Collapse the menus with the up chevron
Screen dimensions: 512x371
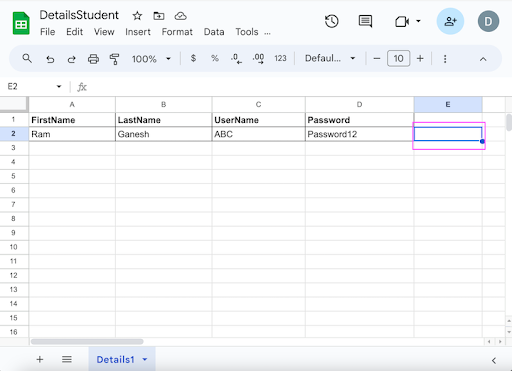point(483,59)
